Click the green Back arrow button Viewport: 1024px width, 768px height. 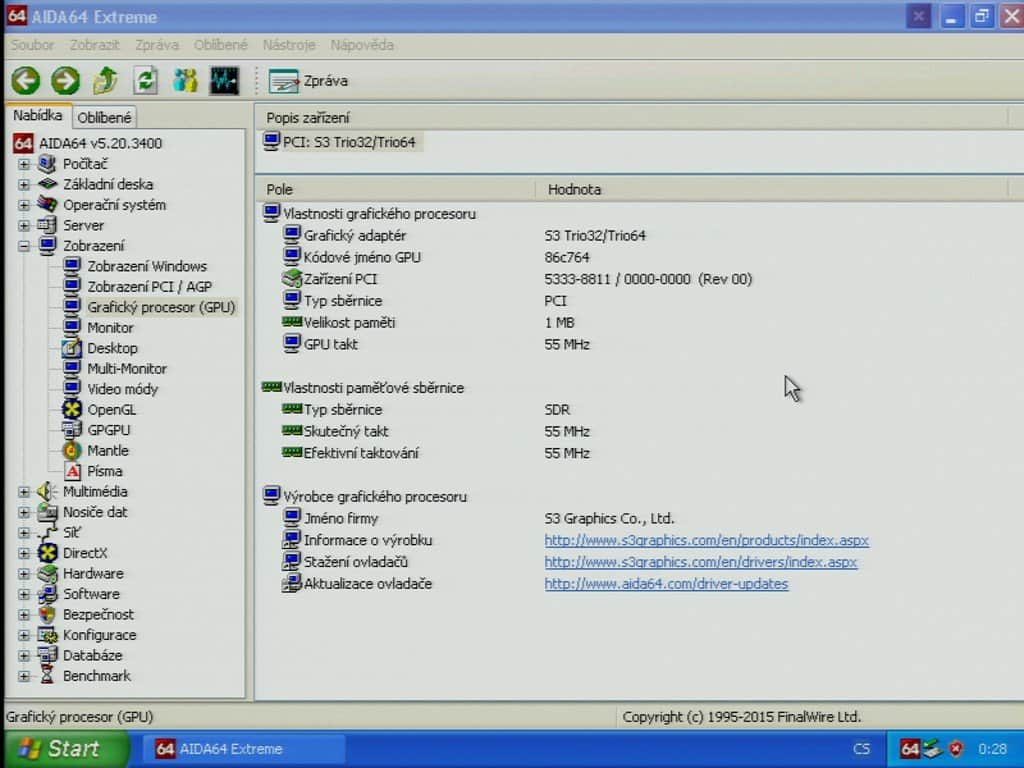(x=26, y=81)
